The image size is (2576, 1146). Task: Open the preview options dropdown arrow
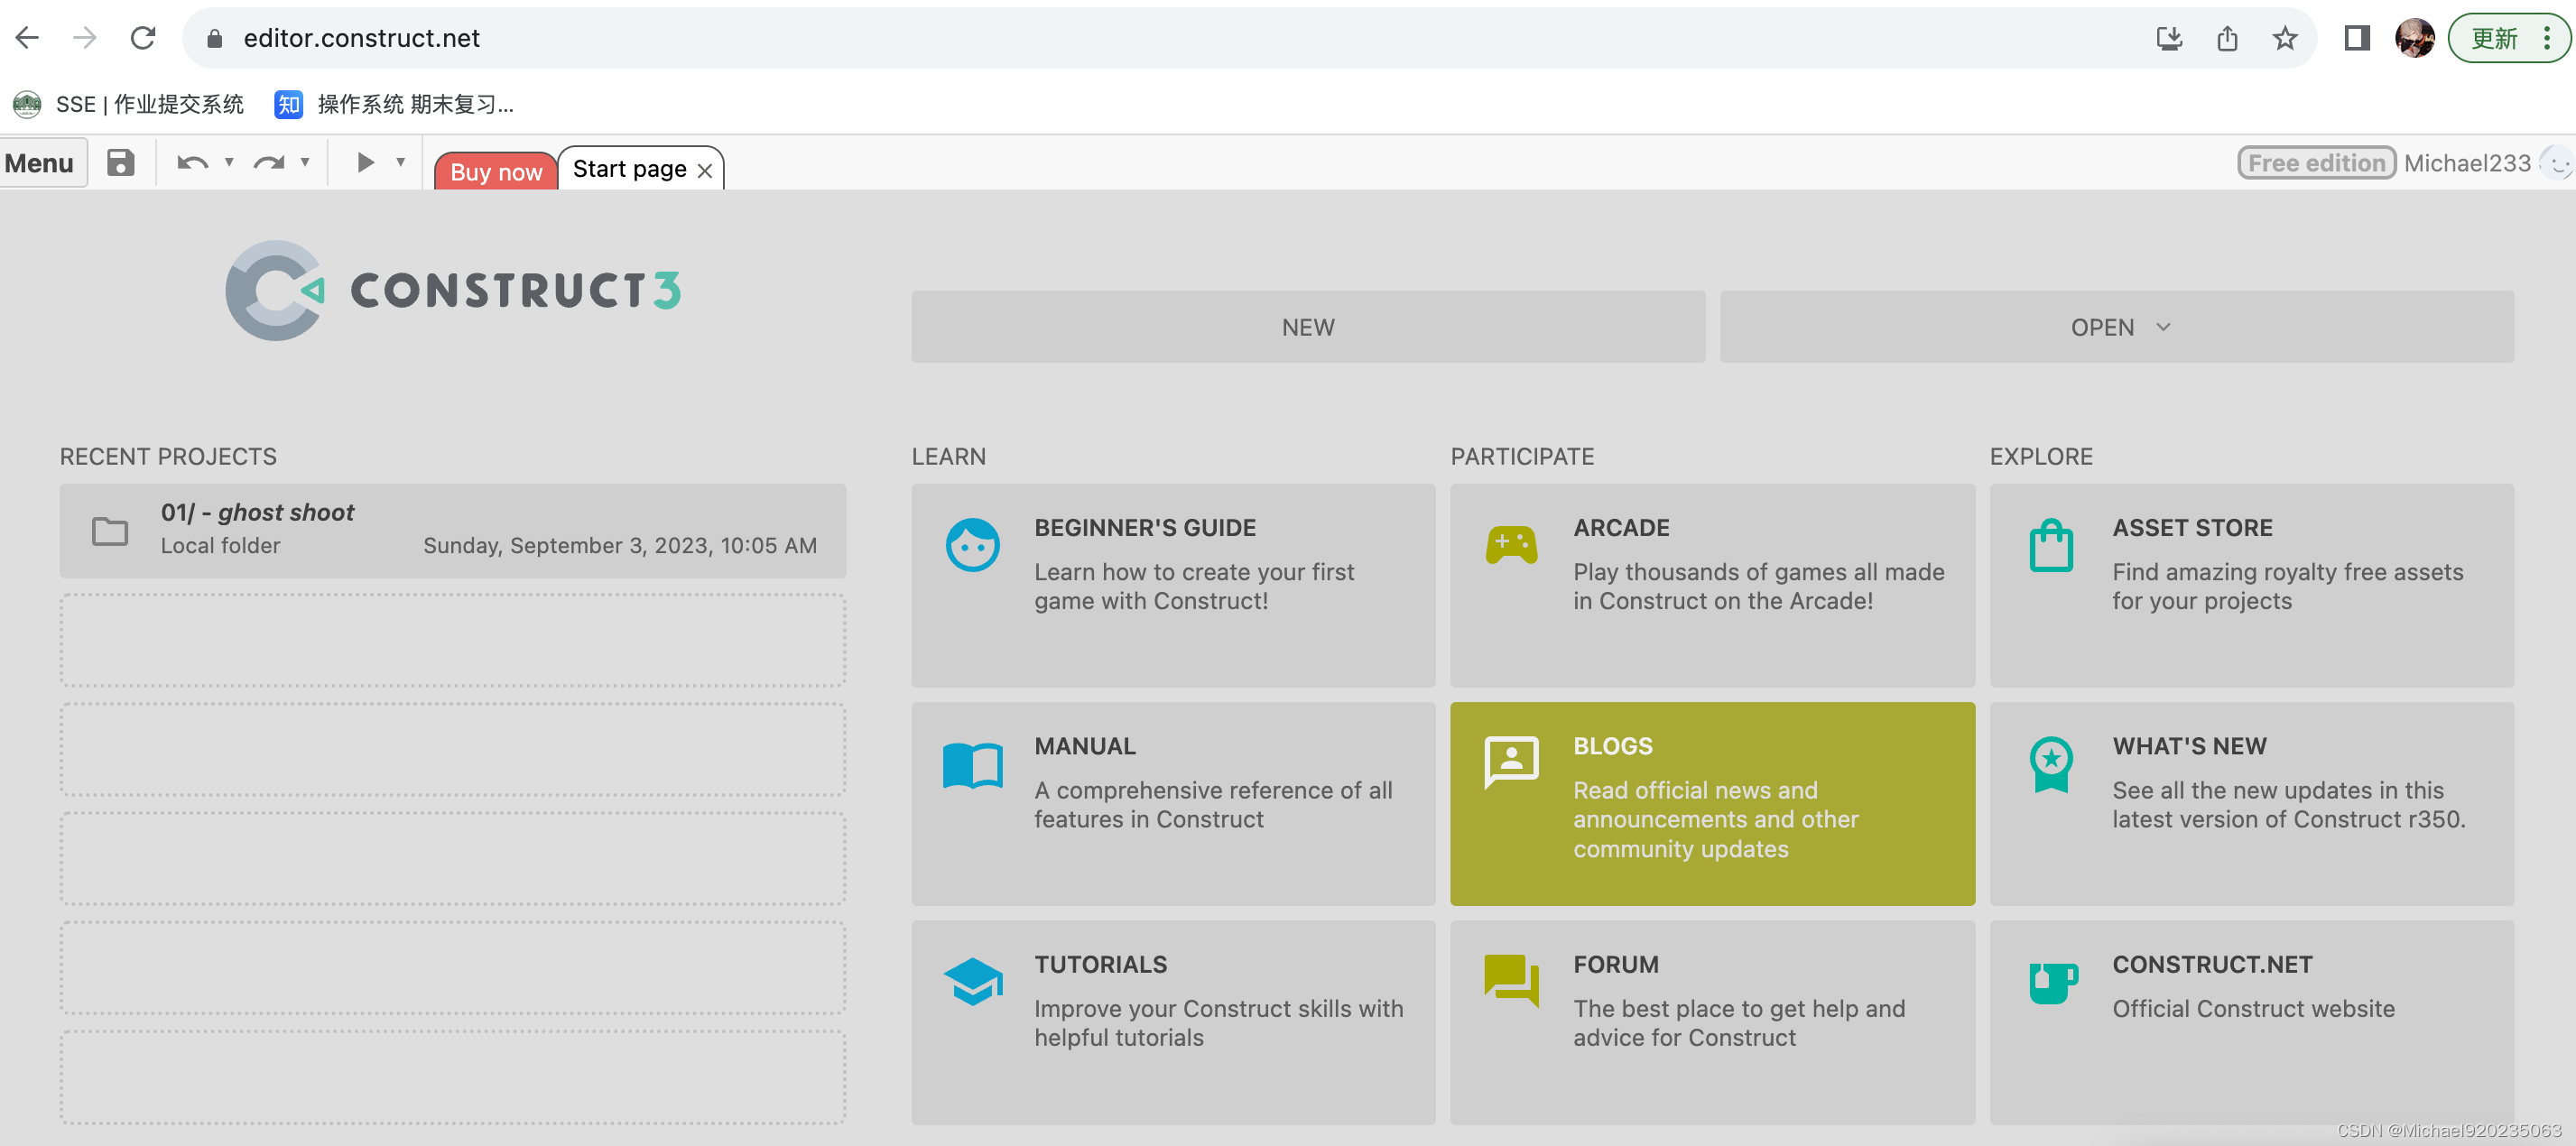point(400,162)
